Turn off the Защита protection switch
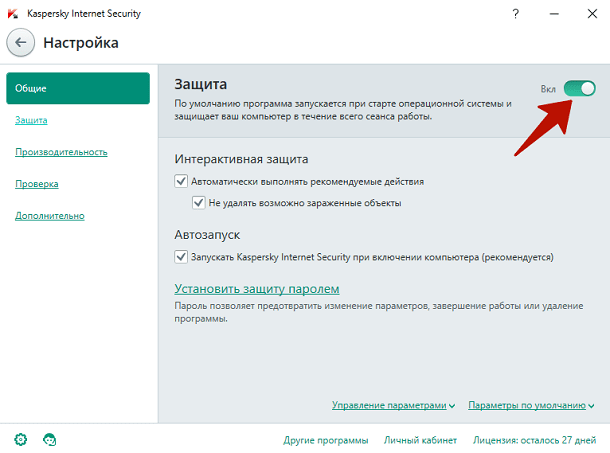 [x=579, y=89]
